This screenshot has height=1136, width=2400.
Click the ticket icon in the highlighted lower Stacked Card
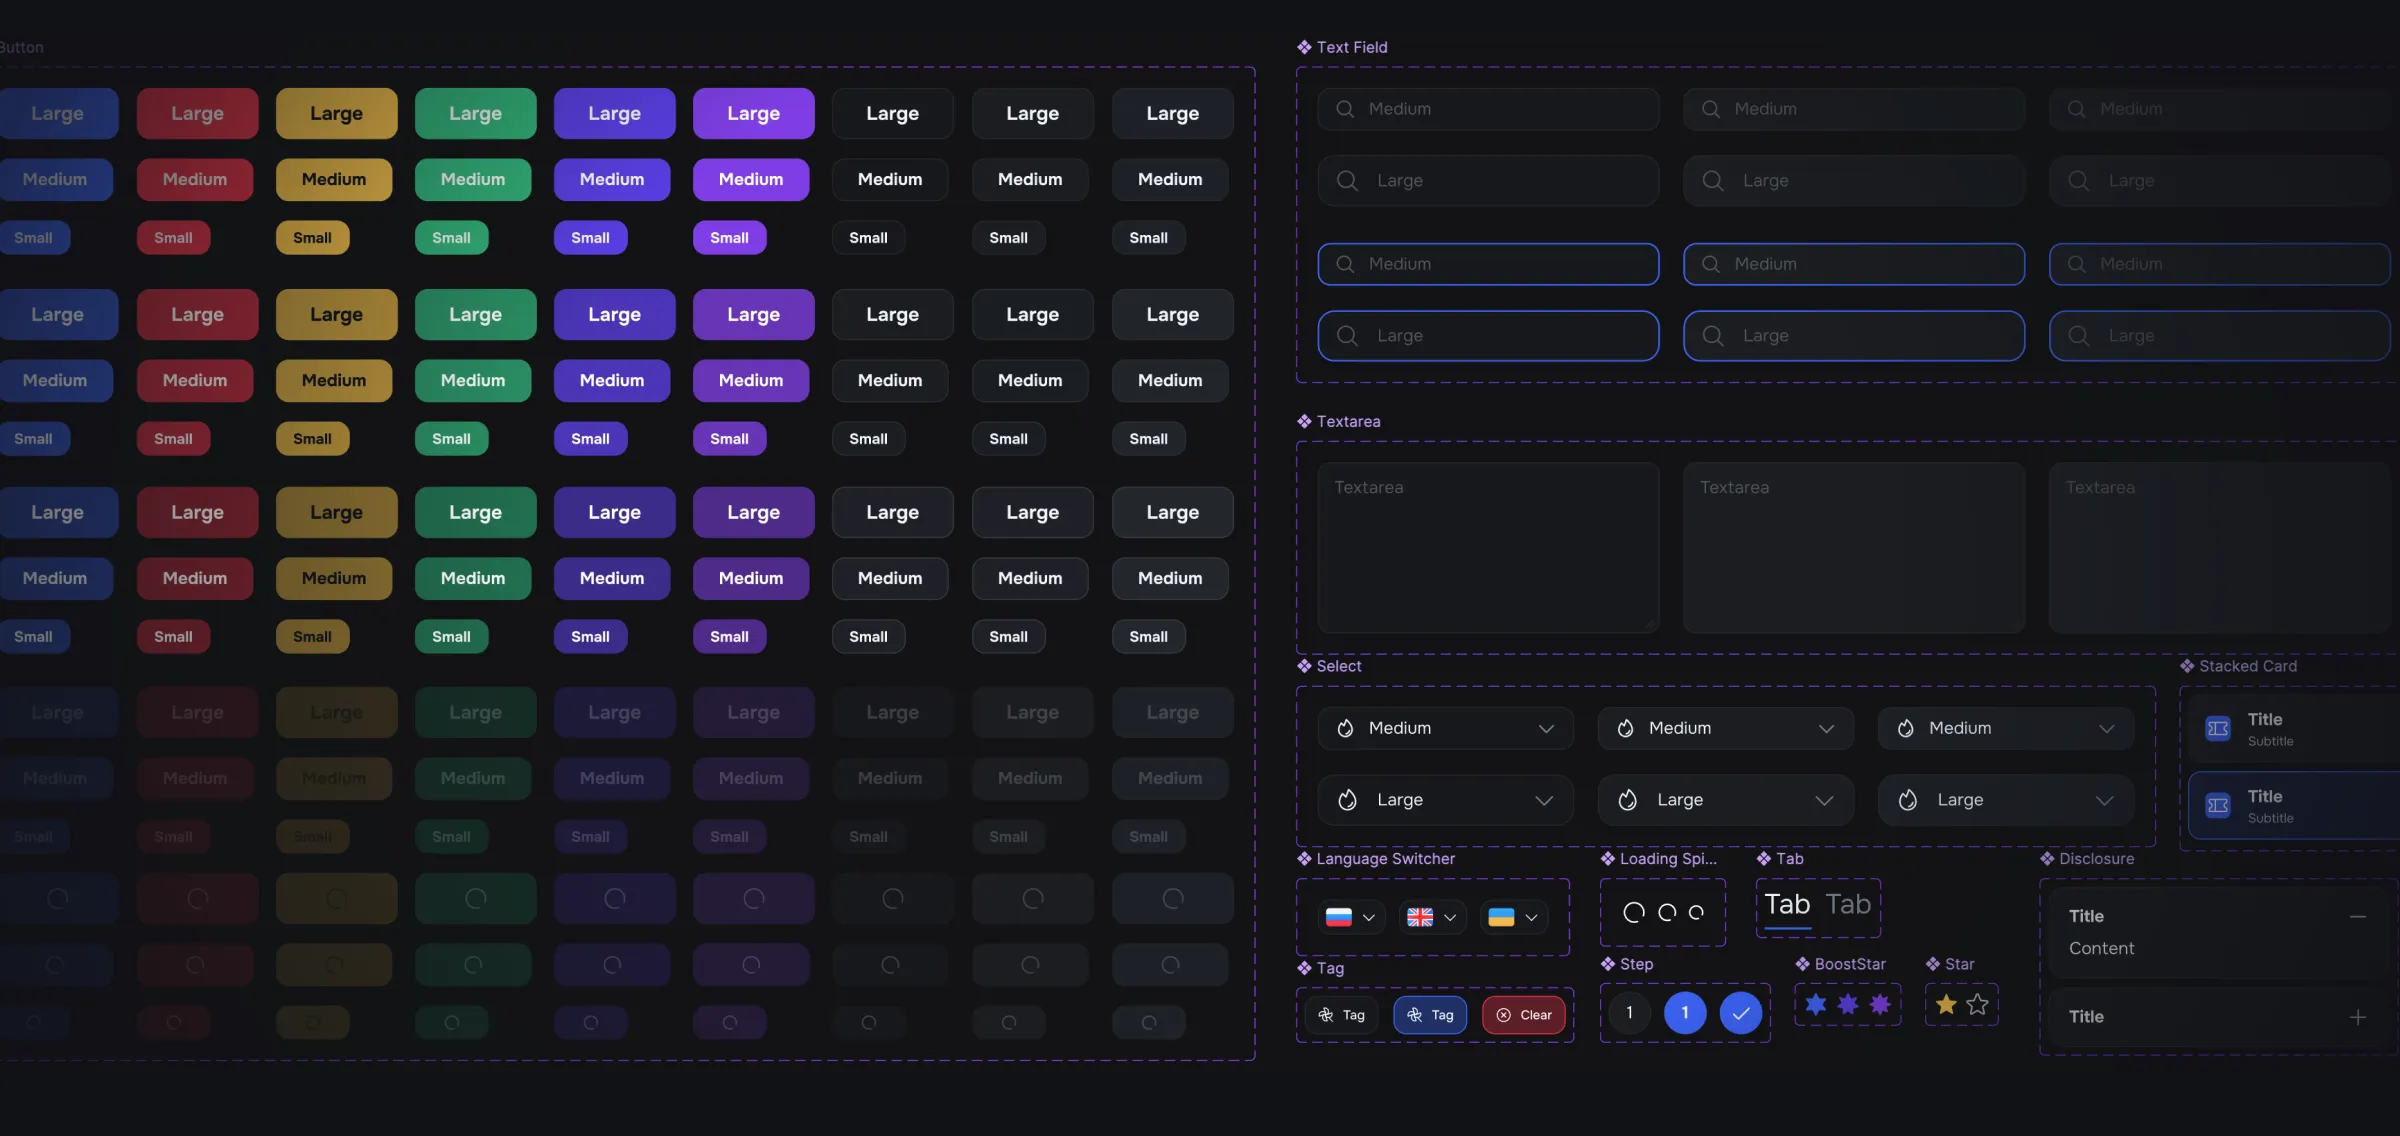point(2218,805)
